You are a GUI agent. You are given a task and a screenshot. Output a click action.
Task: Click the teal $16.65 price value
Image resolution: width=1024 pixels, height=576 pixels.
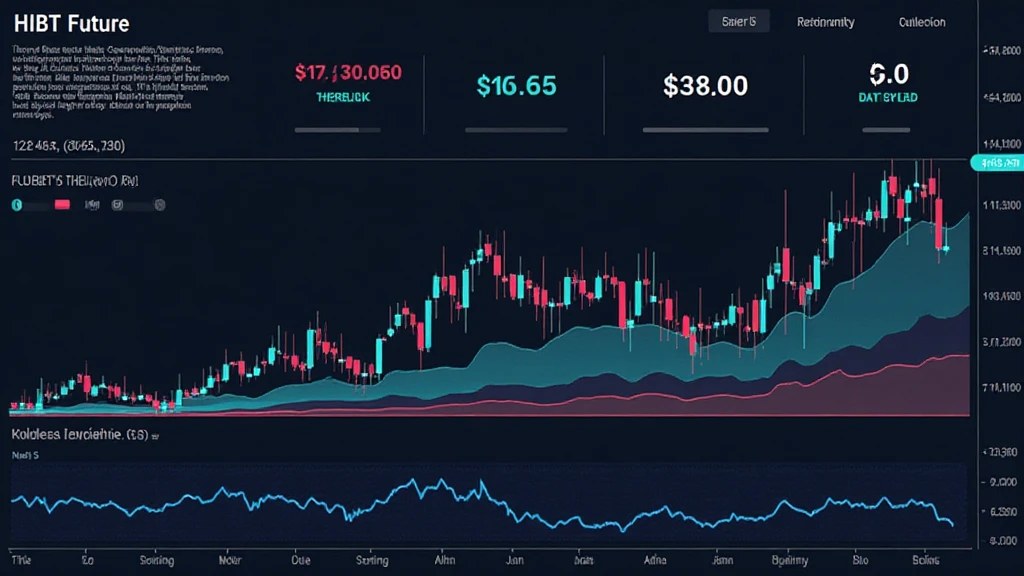tap(516, 86)
